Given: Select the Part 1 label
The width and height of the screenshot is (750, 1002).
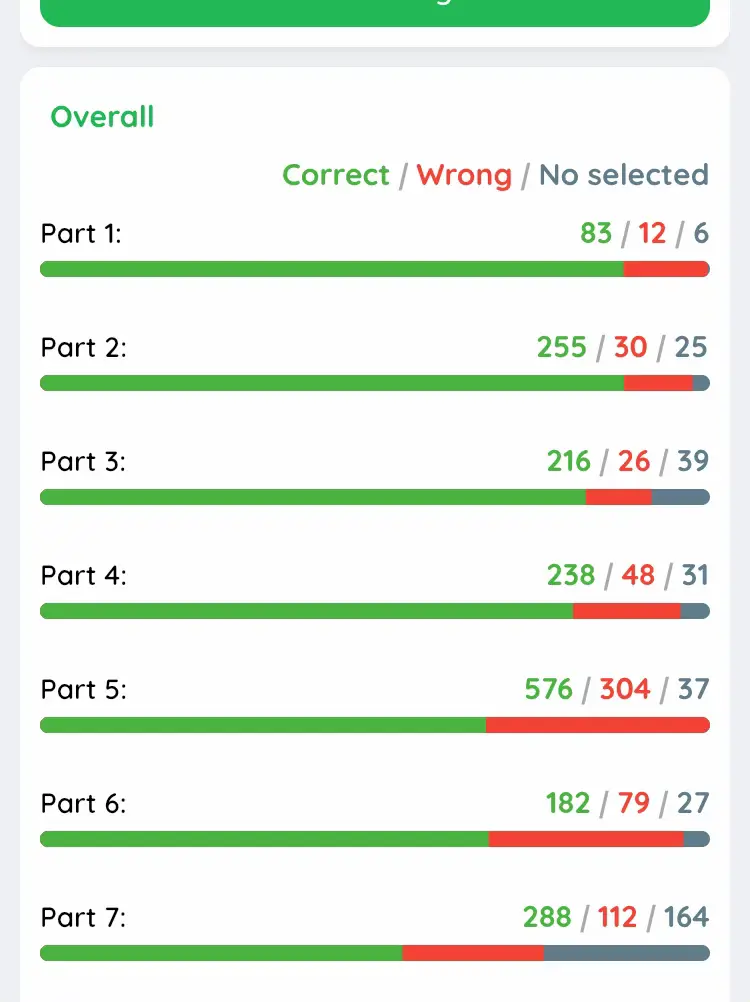Looking at the screenshot, I should pos(80,233).
